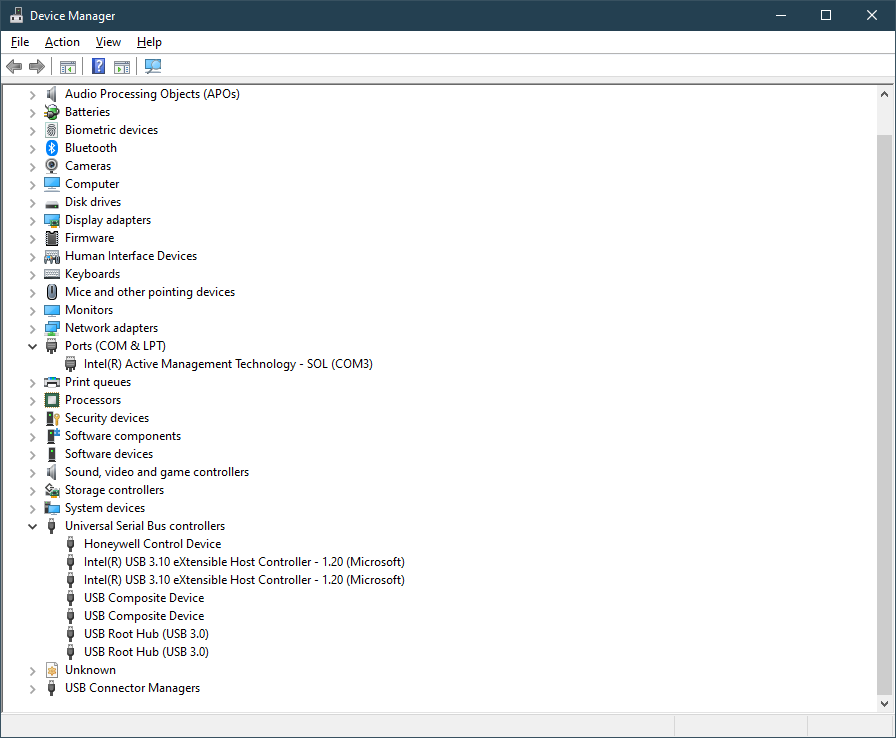Select Intel Active Management Technology SOL (COM3)
The image size is (896, 738).
pos(228,364)
